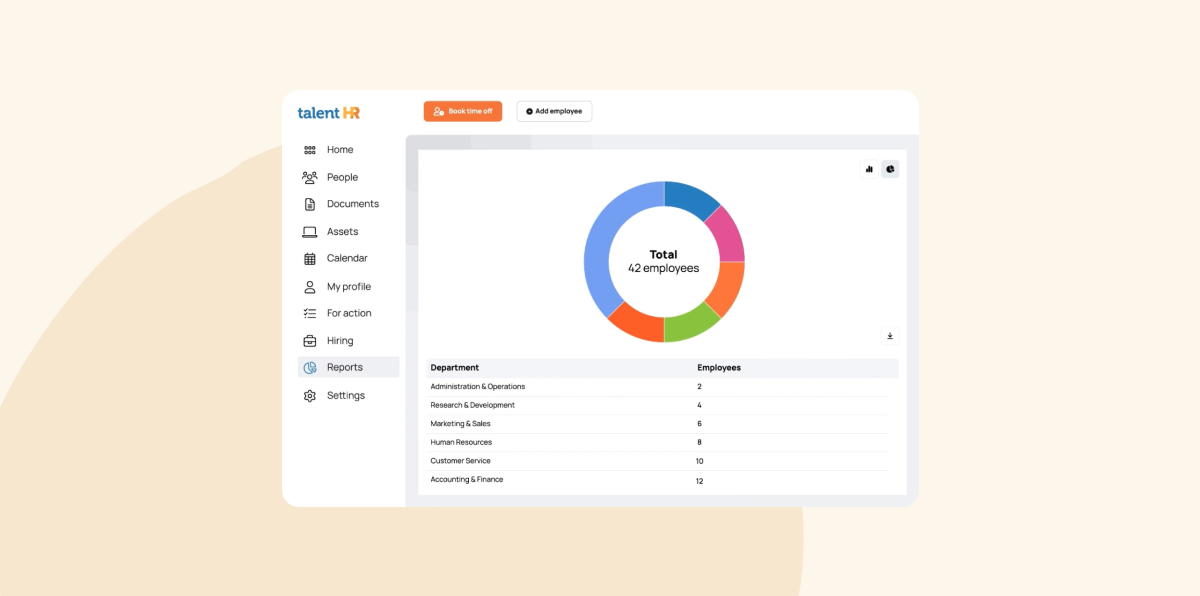Download the report with arrow icon
1200x596 pixels.
pos(890,336)
